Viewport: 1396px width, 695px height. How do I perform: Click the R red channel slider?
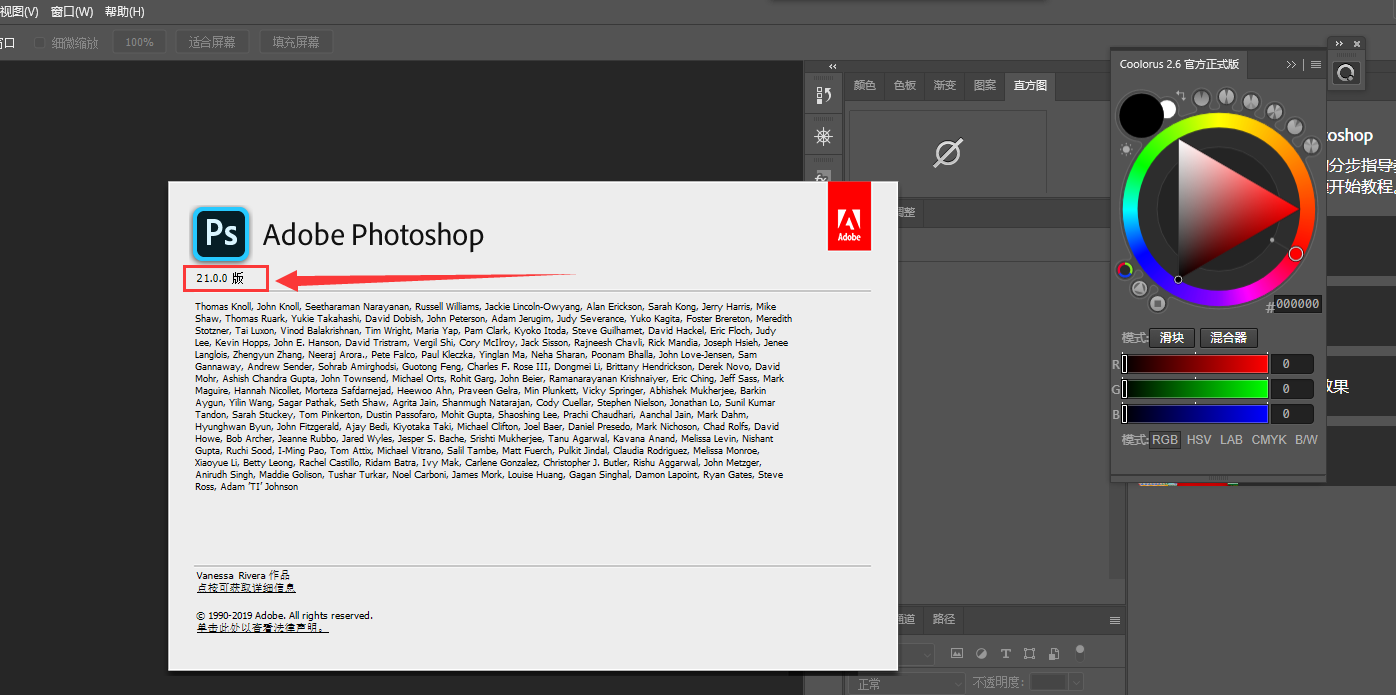pyautogui.click(x=1195, y=364)
